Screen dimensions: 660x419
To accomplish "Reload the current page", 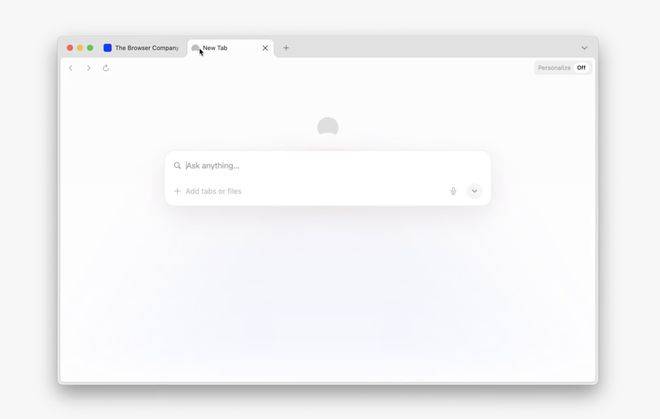I will [x=106, y=68].
